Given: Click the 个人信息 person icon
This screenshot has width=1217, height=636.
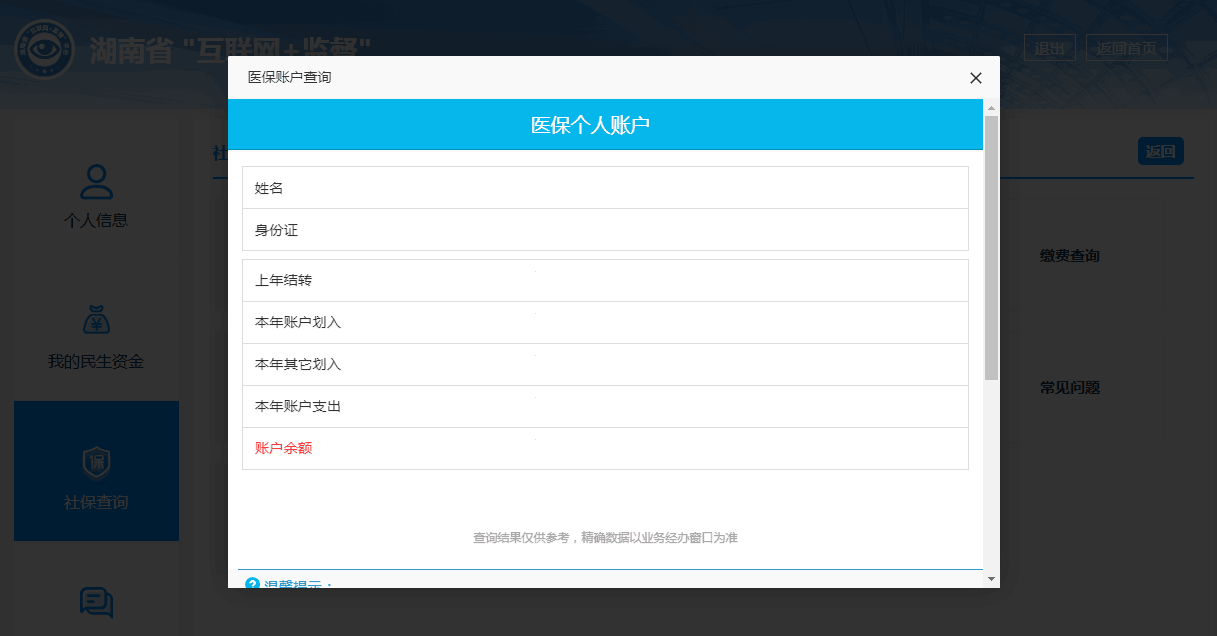Looking at the screenshot, I should point(96,182).
